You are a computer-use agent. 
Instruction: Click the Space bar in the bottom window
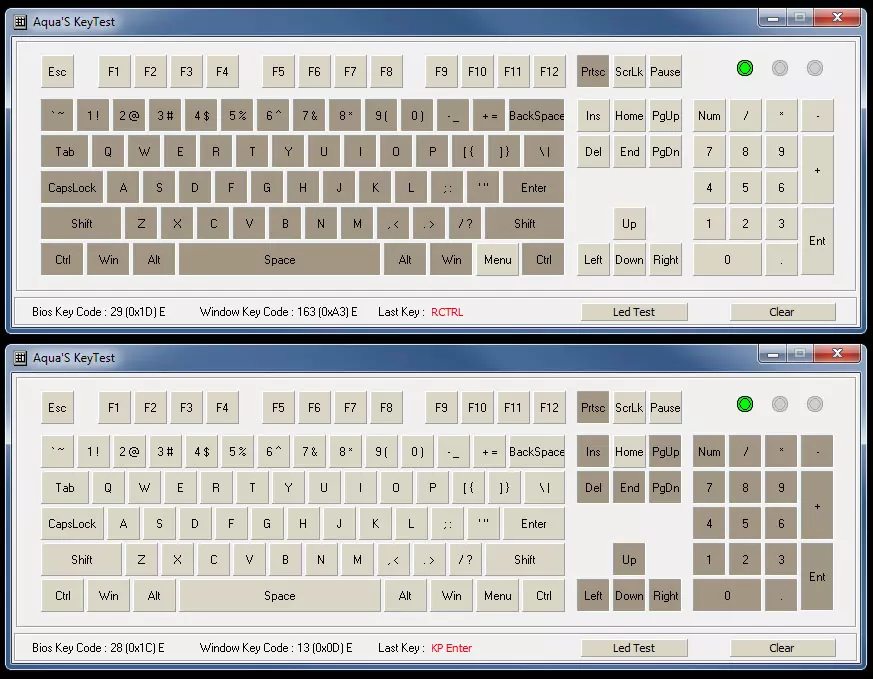(279, 596)
